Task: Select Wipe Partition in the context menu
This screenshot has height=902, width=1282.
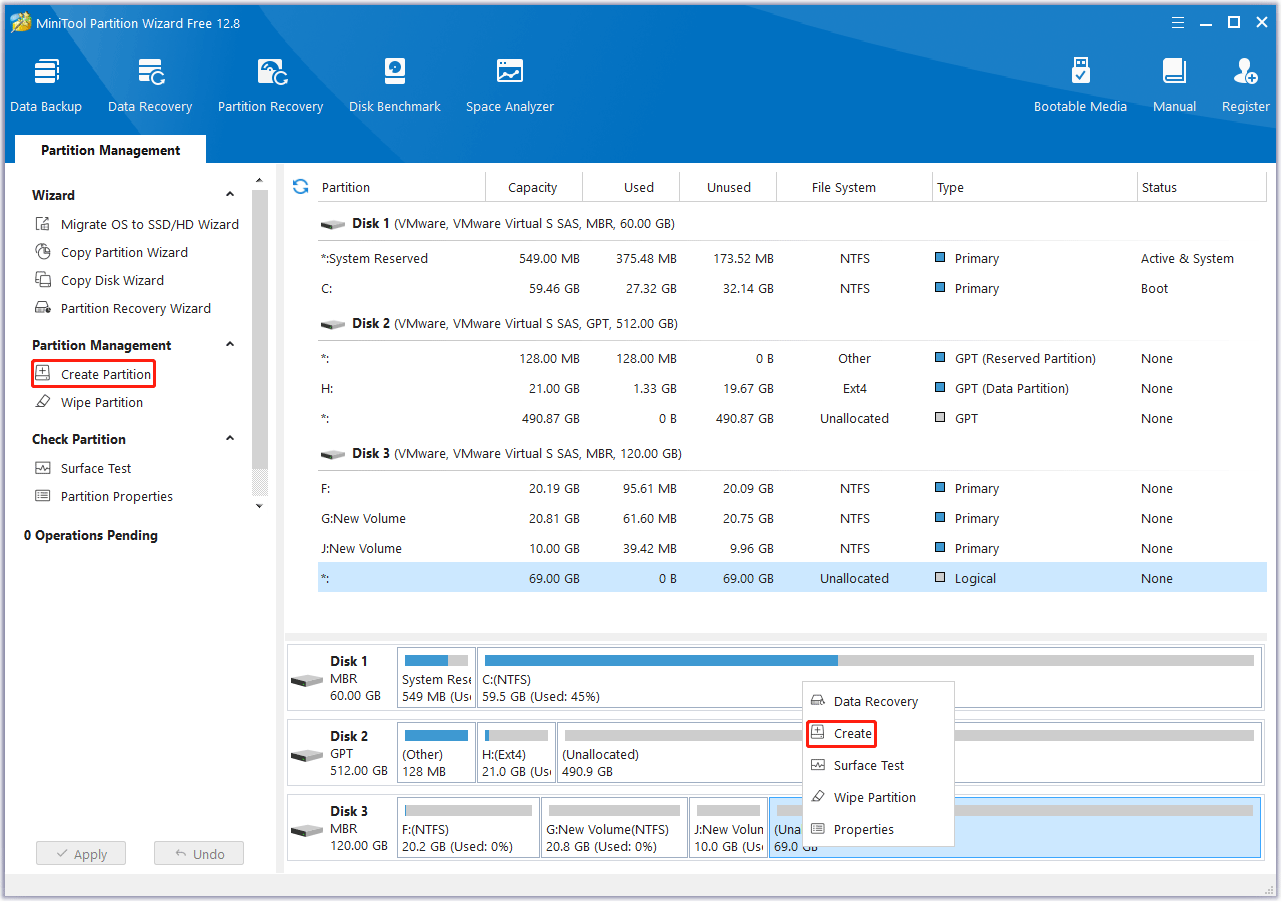Action: point(878,797)
